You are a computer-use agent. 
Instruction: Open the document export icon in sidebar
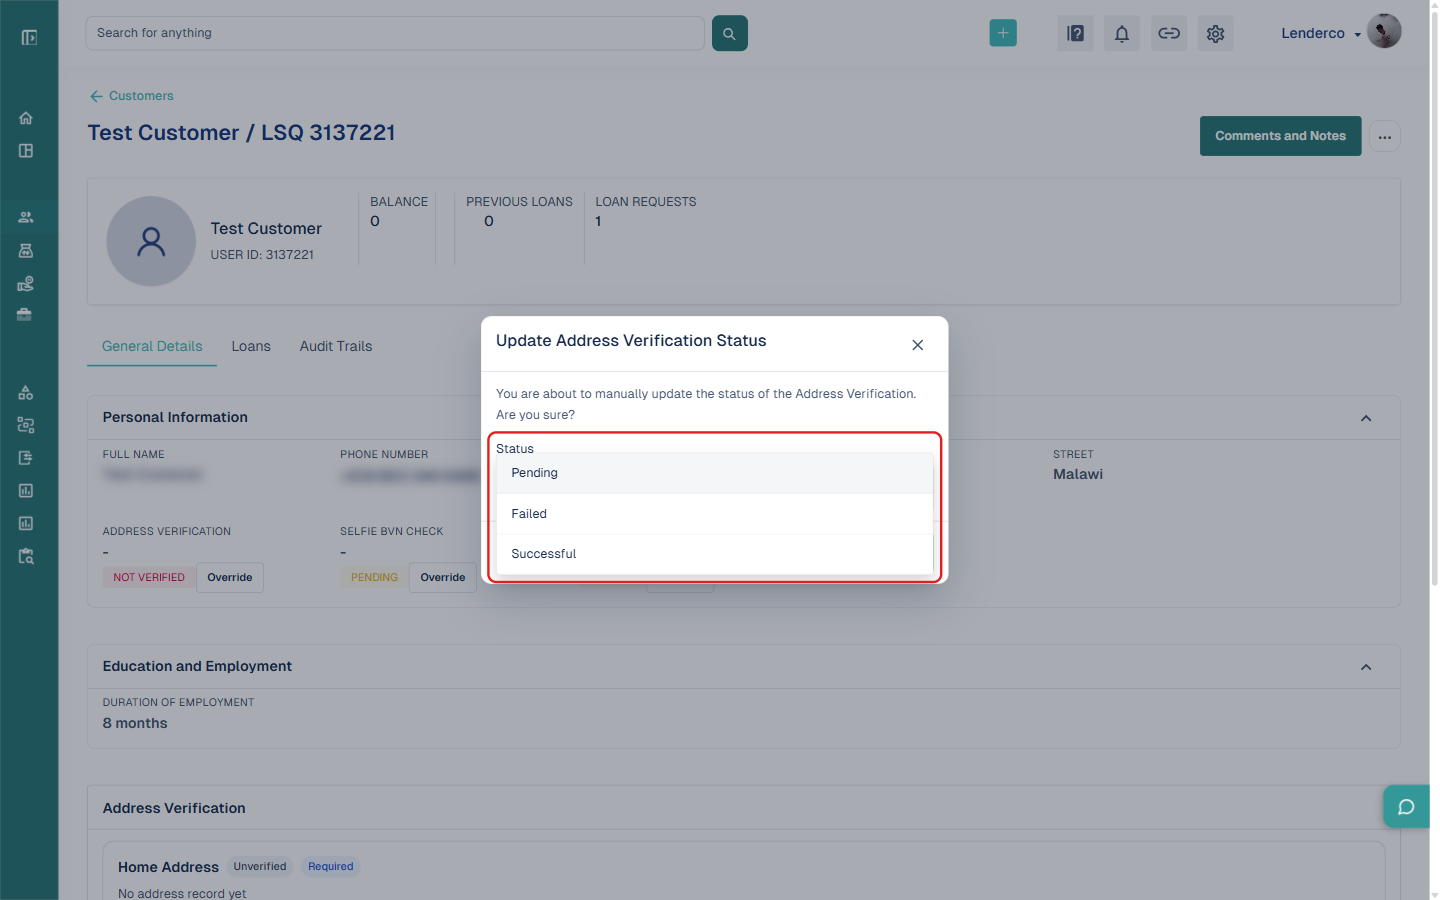pyautogui.click(x=26, y=458)
